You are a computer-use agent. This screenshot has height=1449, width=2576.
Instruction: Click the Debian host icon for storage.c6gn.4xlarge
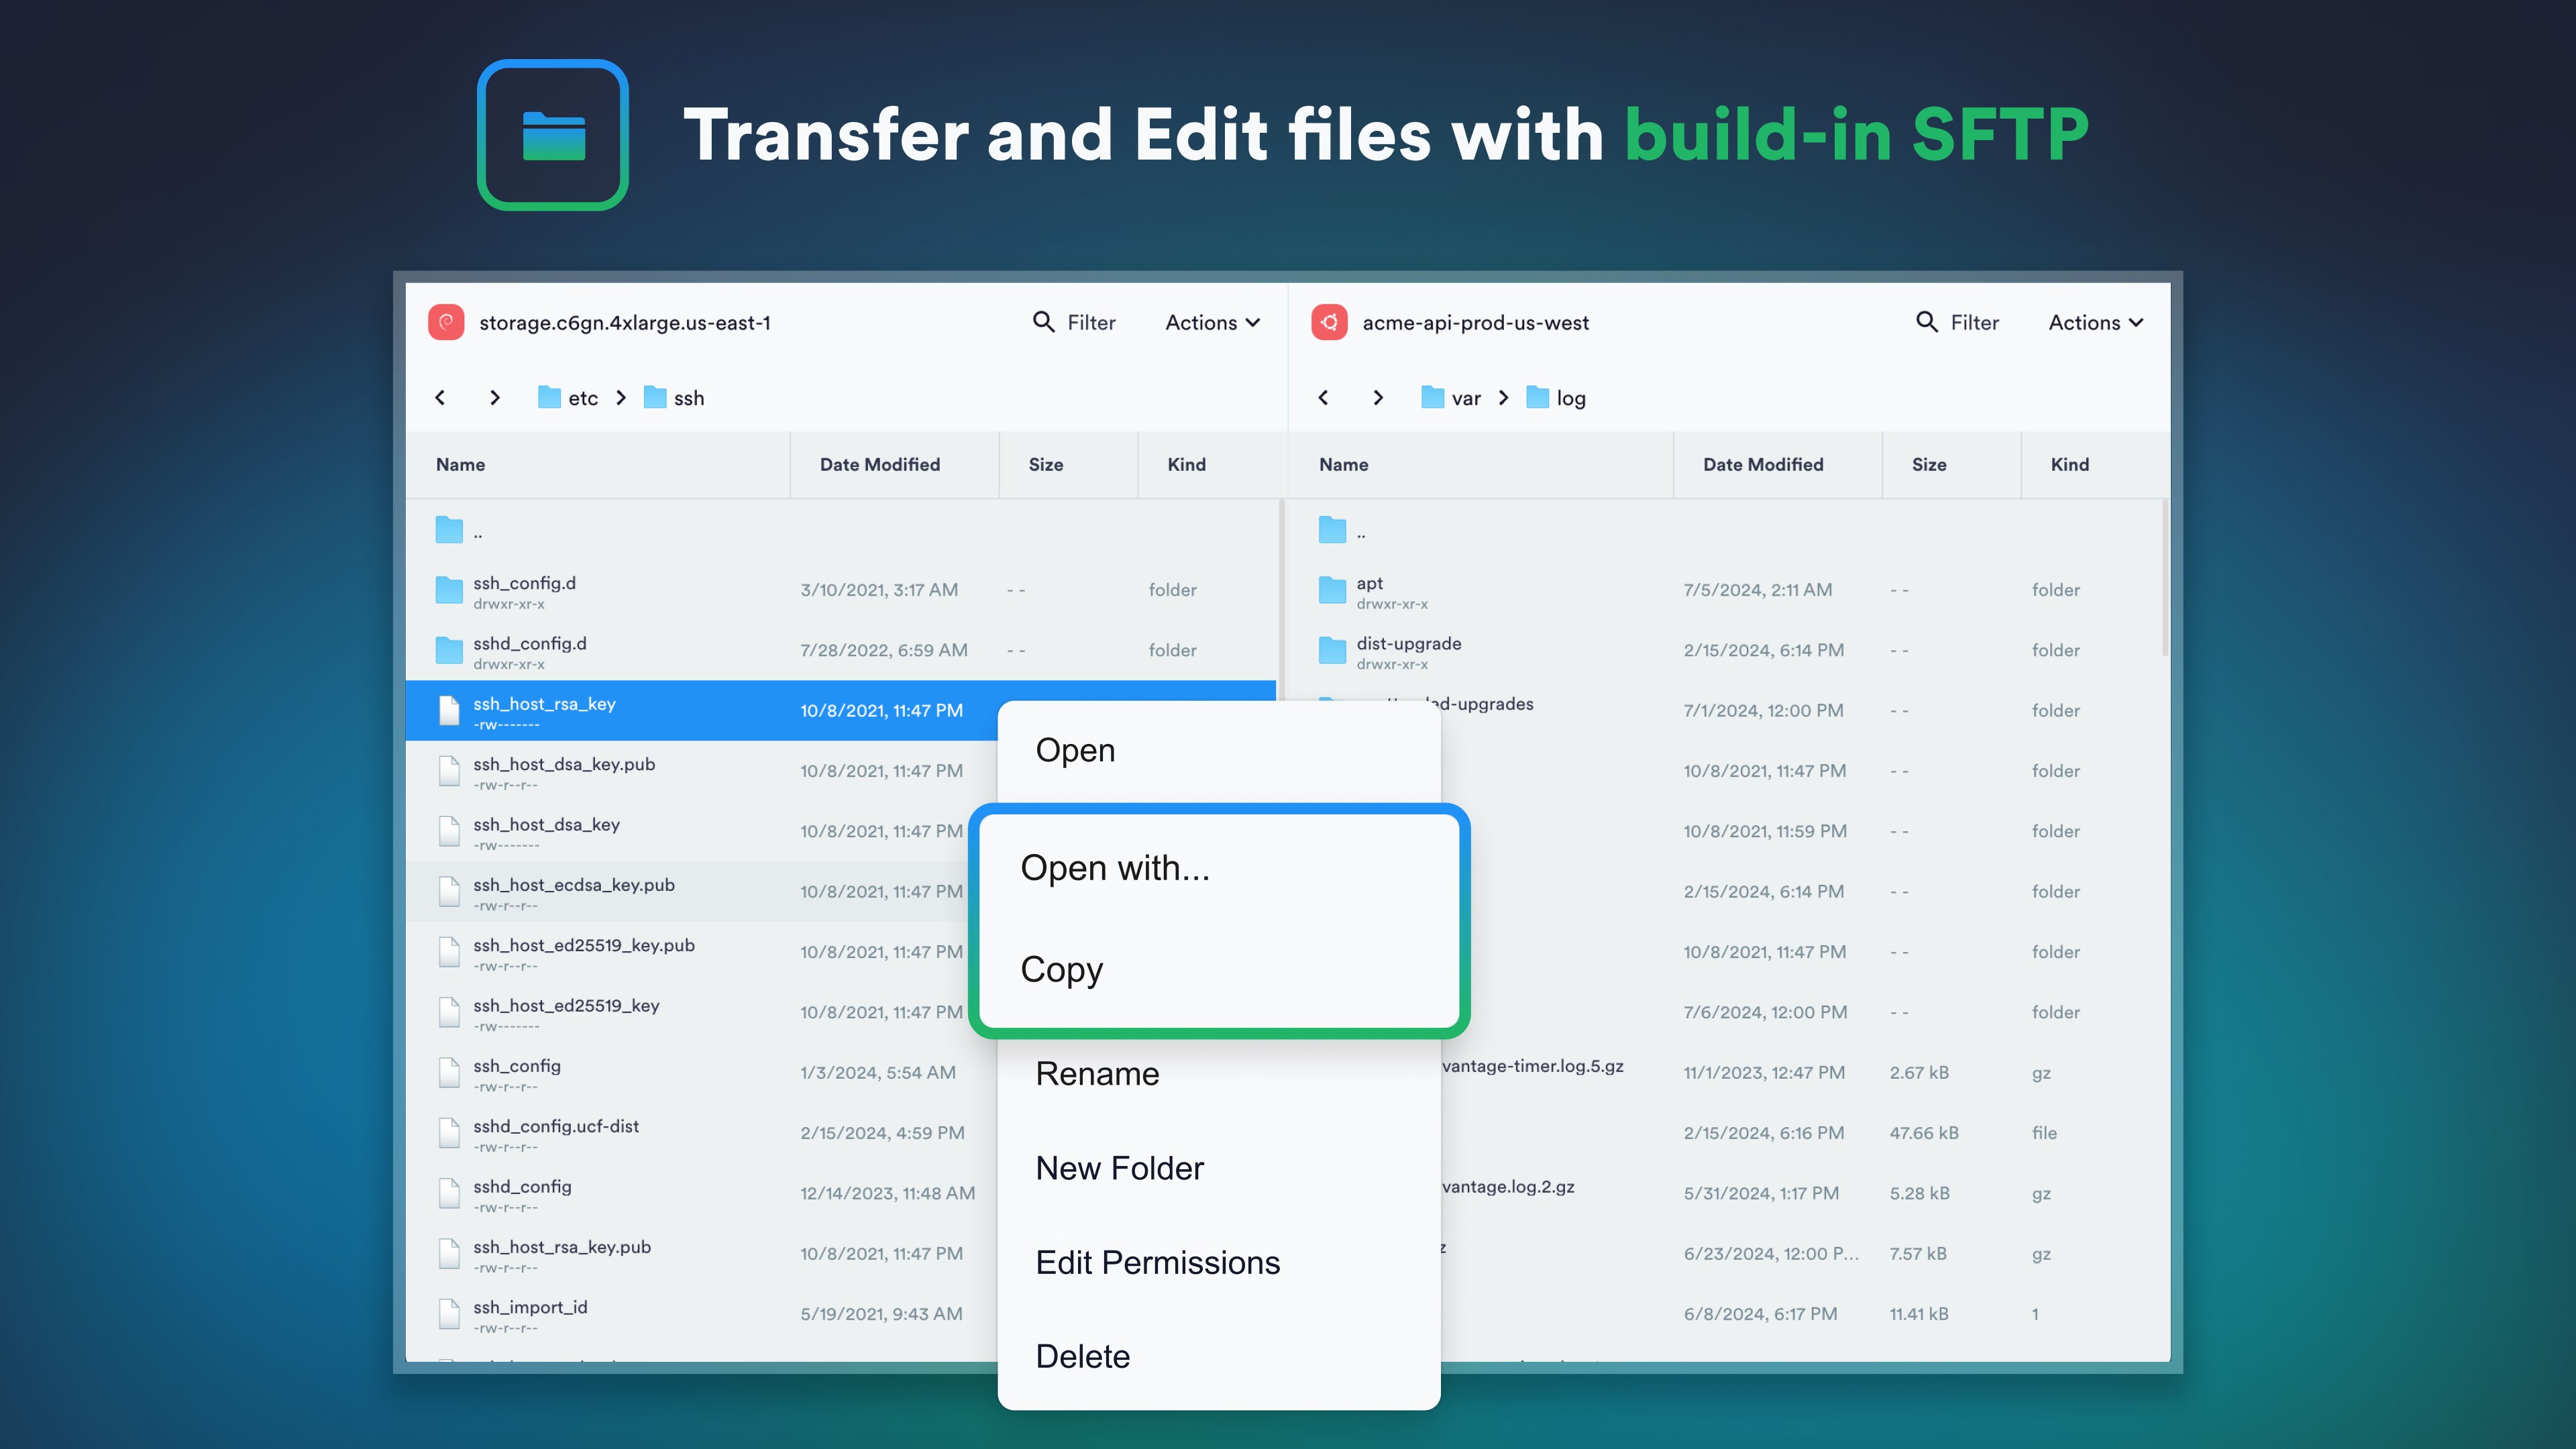[446, 322]
